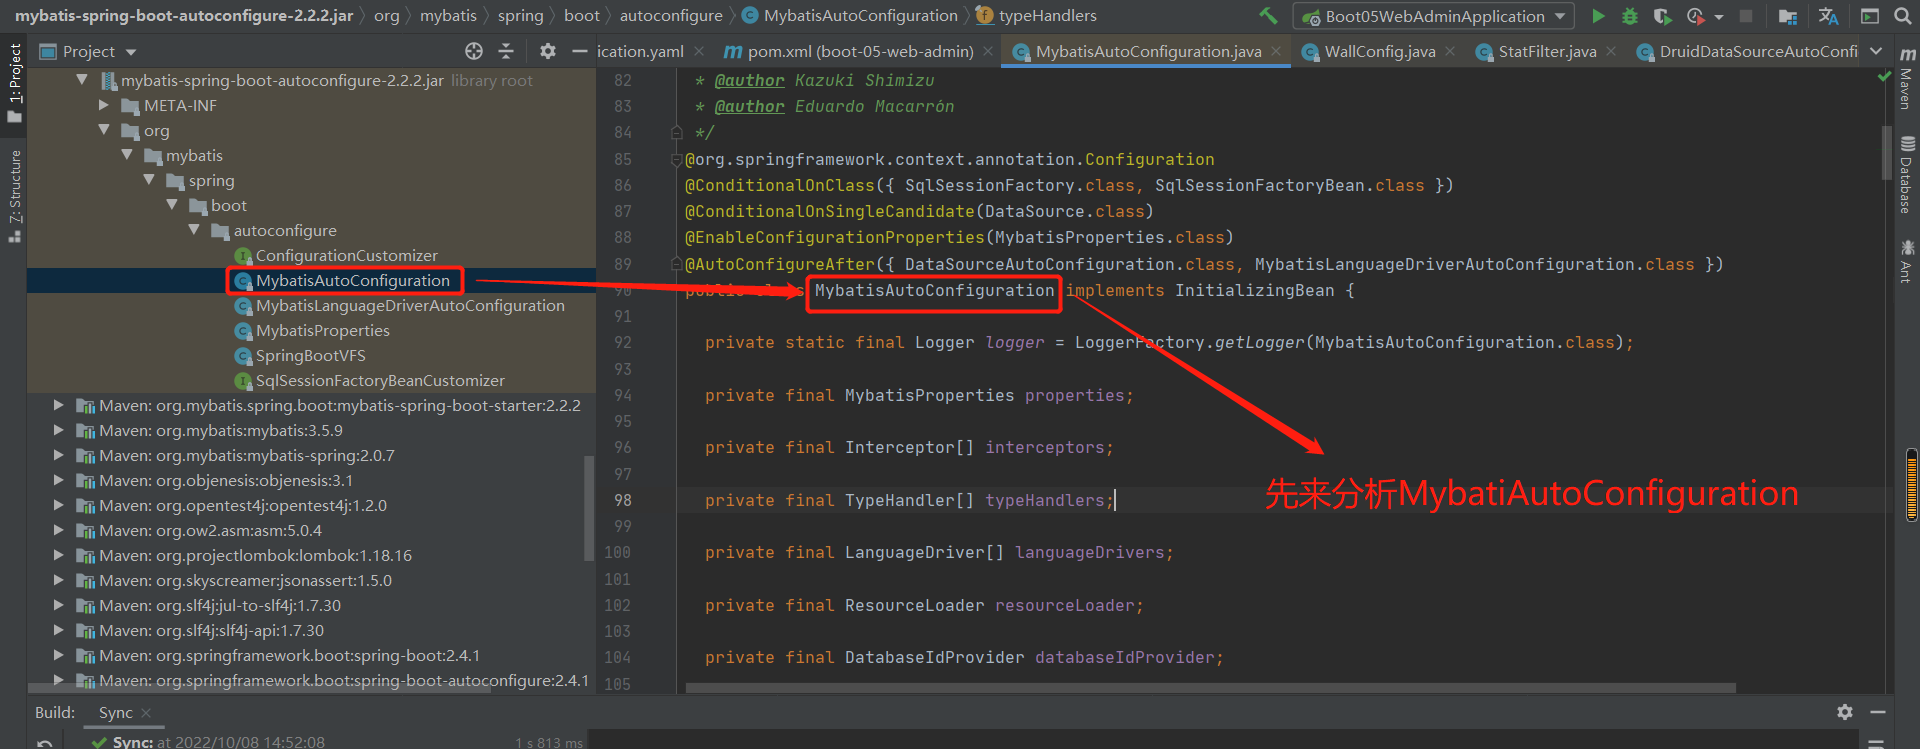This screenshot has width=1920, height=749.
Task: Open Project panel settings gear
Action: click(547, 51)
